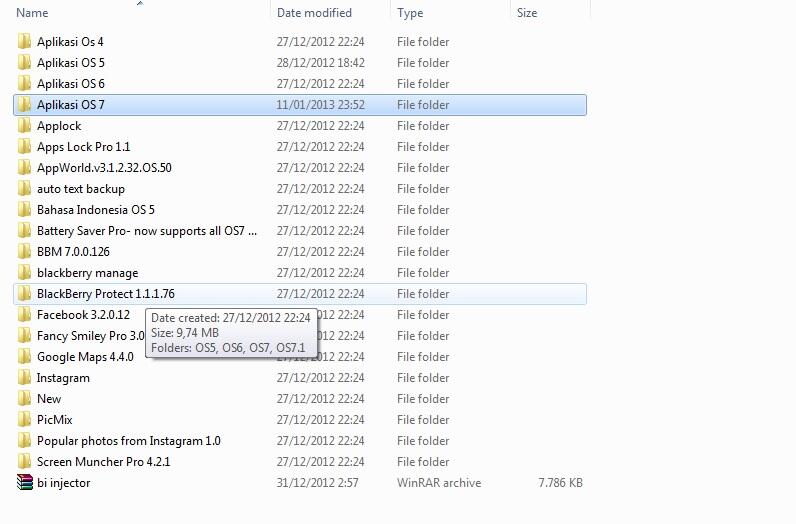Click the PicMix folder icon

click(24, 420)
